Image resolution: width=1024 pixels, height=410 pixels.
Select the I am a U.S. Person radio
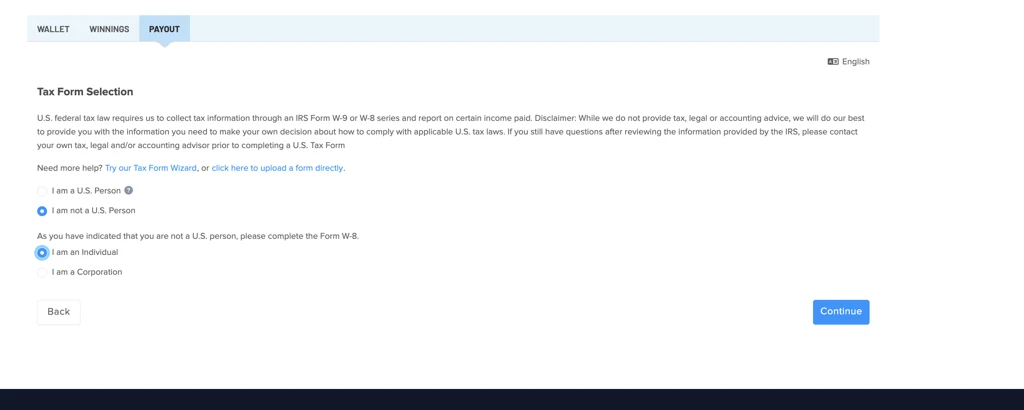42,191
